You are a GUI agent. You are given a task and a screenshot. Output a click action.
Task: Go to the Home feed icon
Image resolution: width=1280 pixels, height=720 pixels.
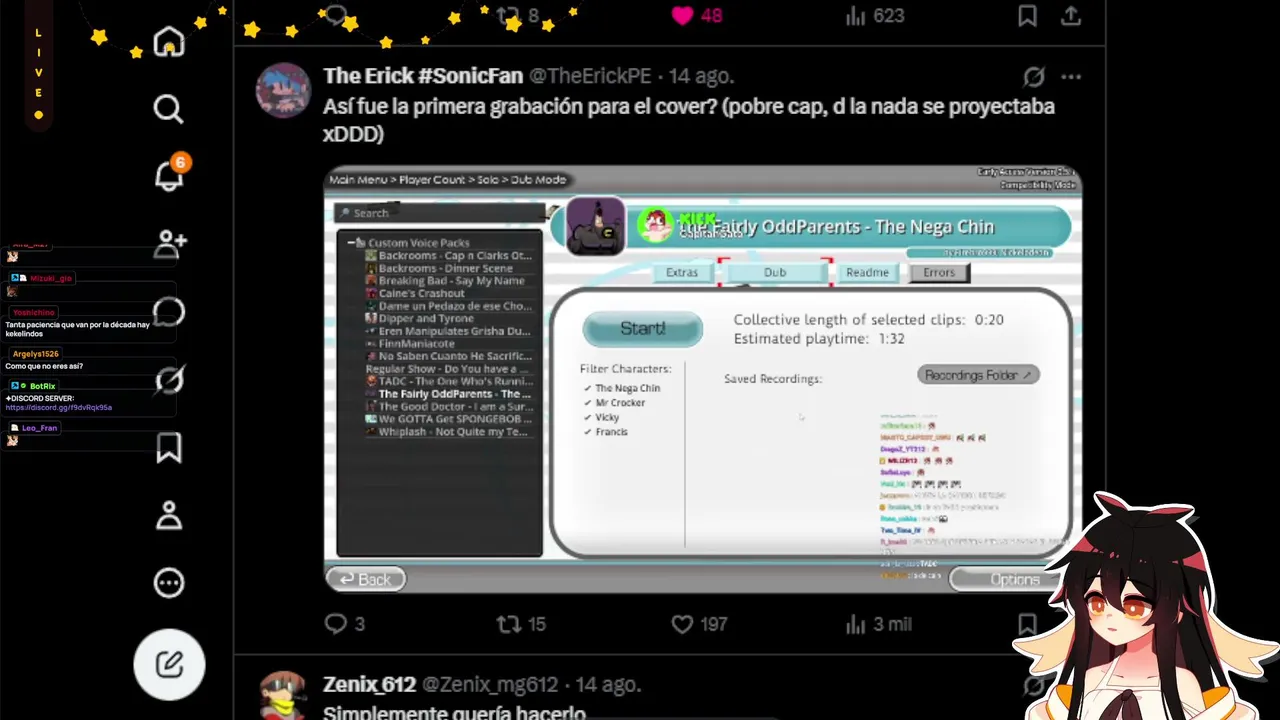[169, 42]
